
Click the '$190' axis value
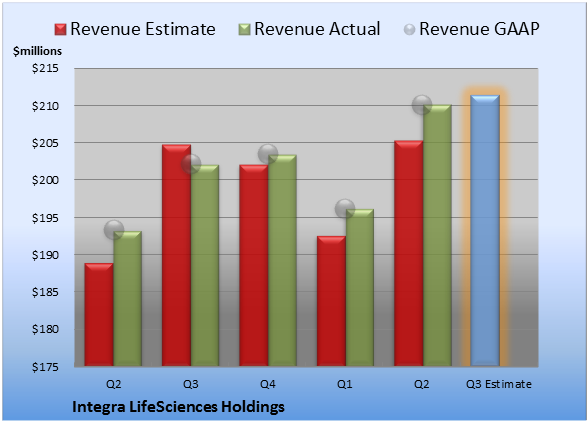click(46, 255)
